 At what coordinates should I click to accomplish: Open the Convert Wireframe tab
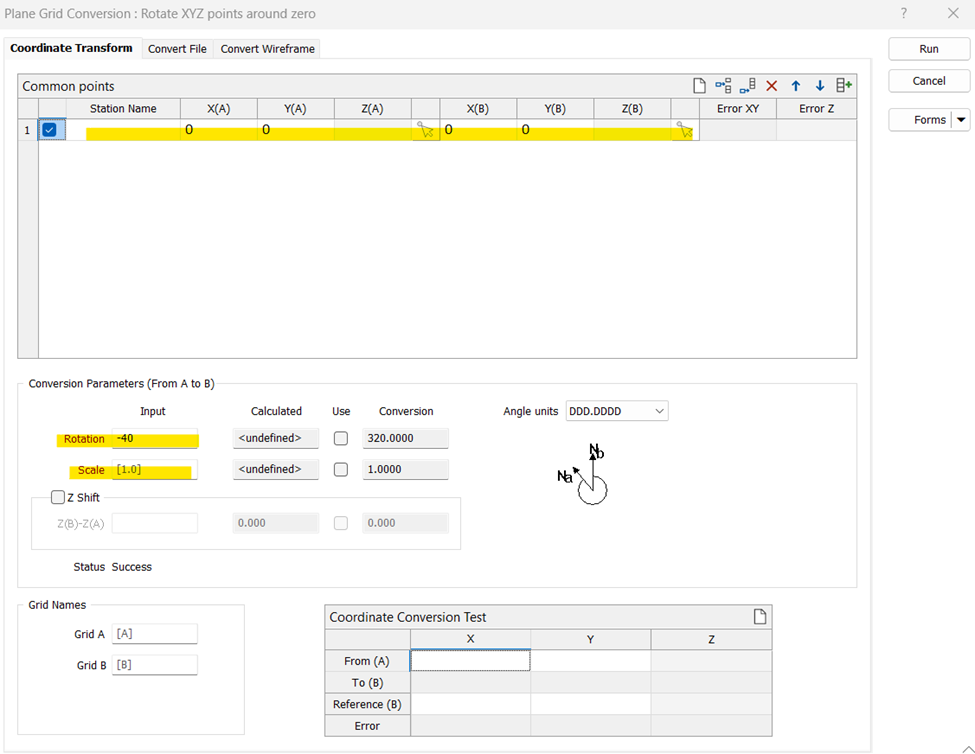268,49
